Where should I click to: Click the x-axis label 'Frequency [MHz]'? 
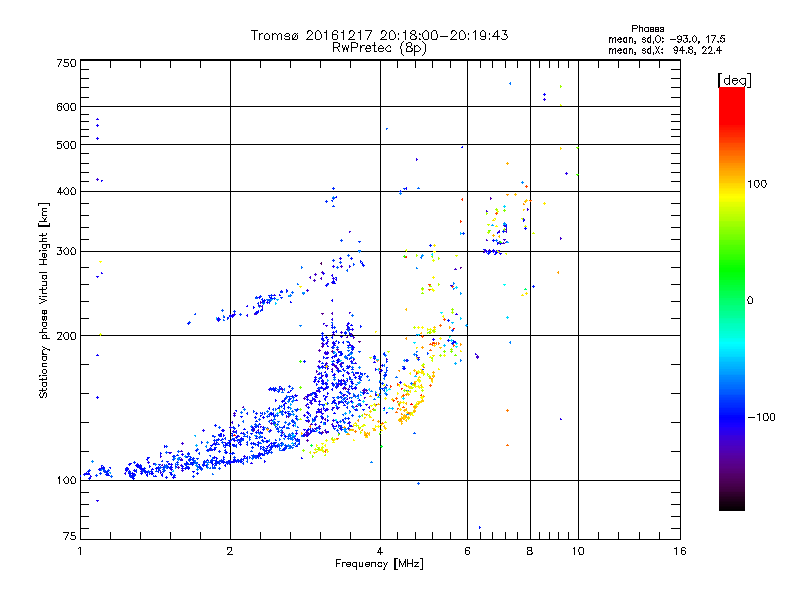[379, 564]
